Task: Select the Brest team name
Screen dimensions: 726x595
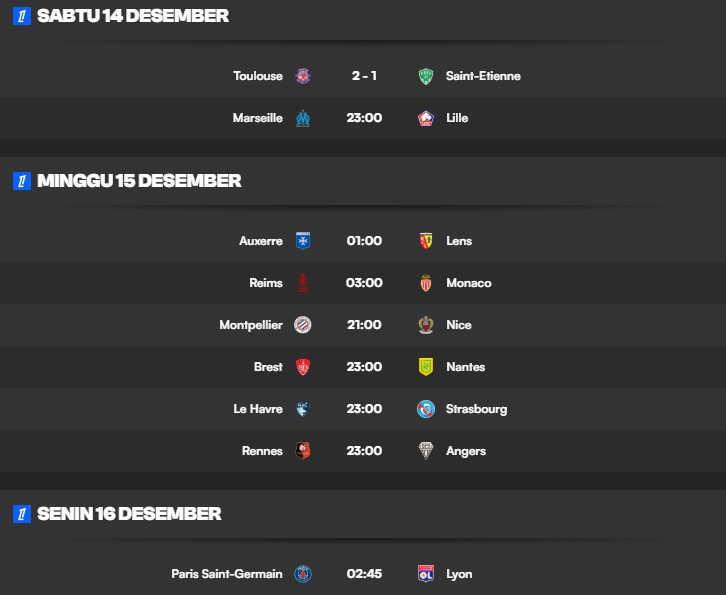Action: tap(268, 367)
